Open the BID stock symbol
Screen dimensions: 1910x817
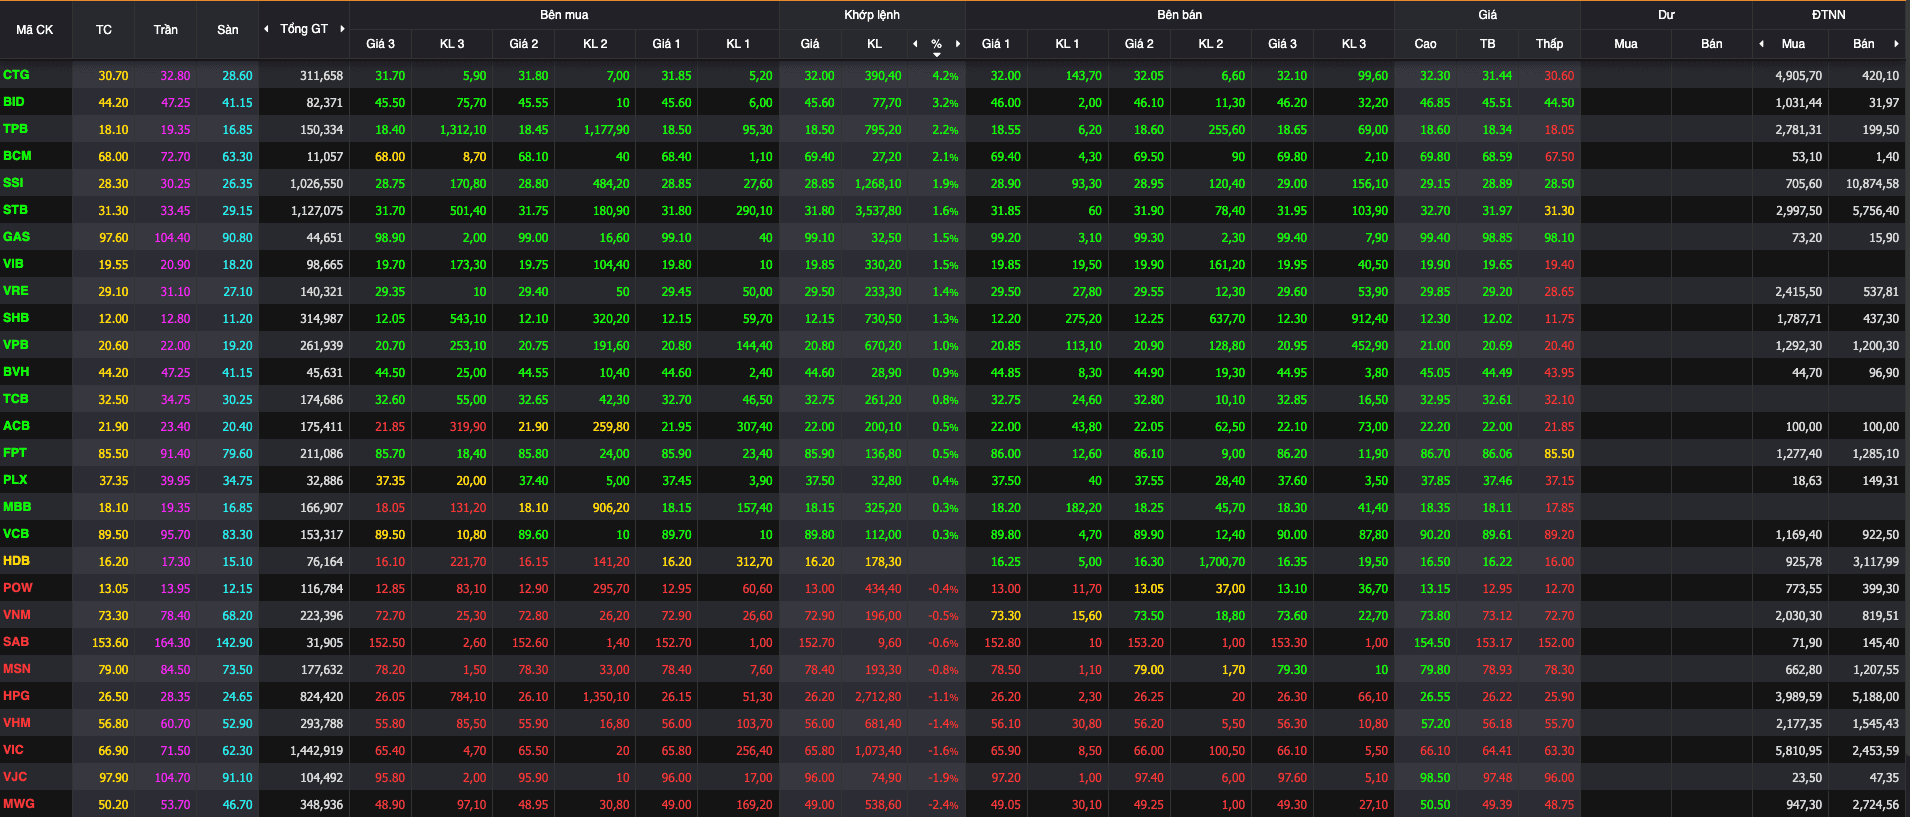(x=14, y=102)
